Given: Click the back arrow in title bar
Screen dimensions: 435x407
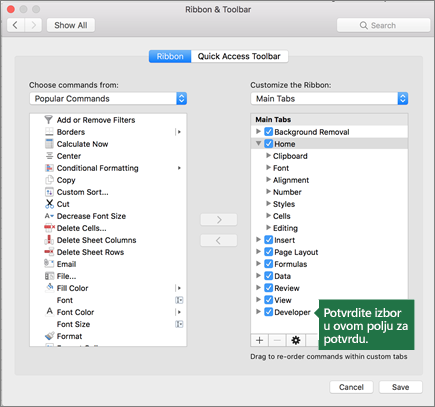Looking at the screenshot, I should tap(15, 25).
